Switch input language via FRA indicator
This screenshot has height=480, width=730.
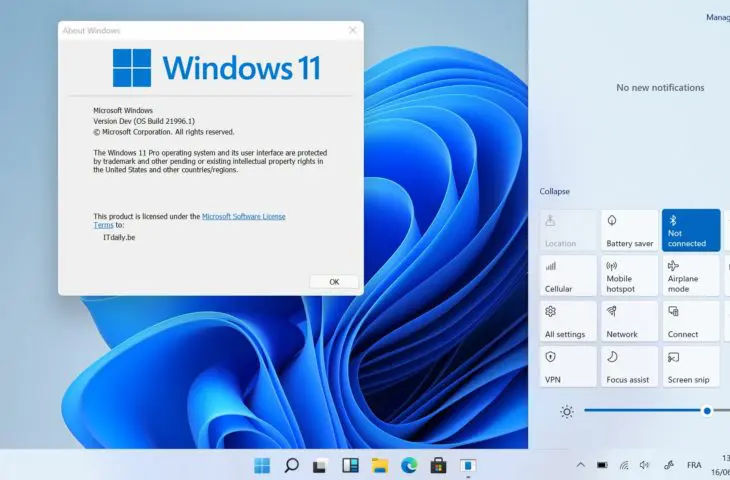pos(694,465)
